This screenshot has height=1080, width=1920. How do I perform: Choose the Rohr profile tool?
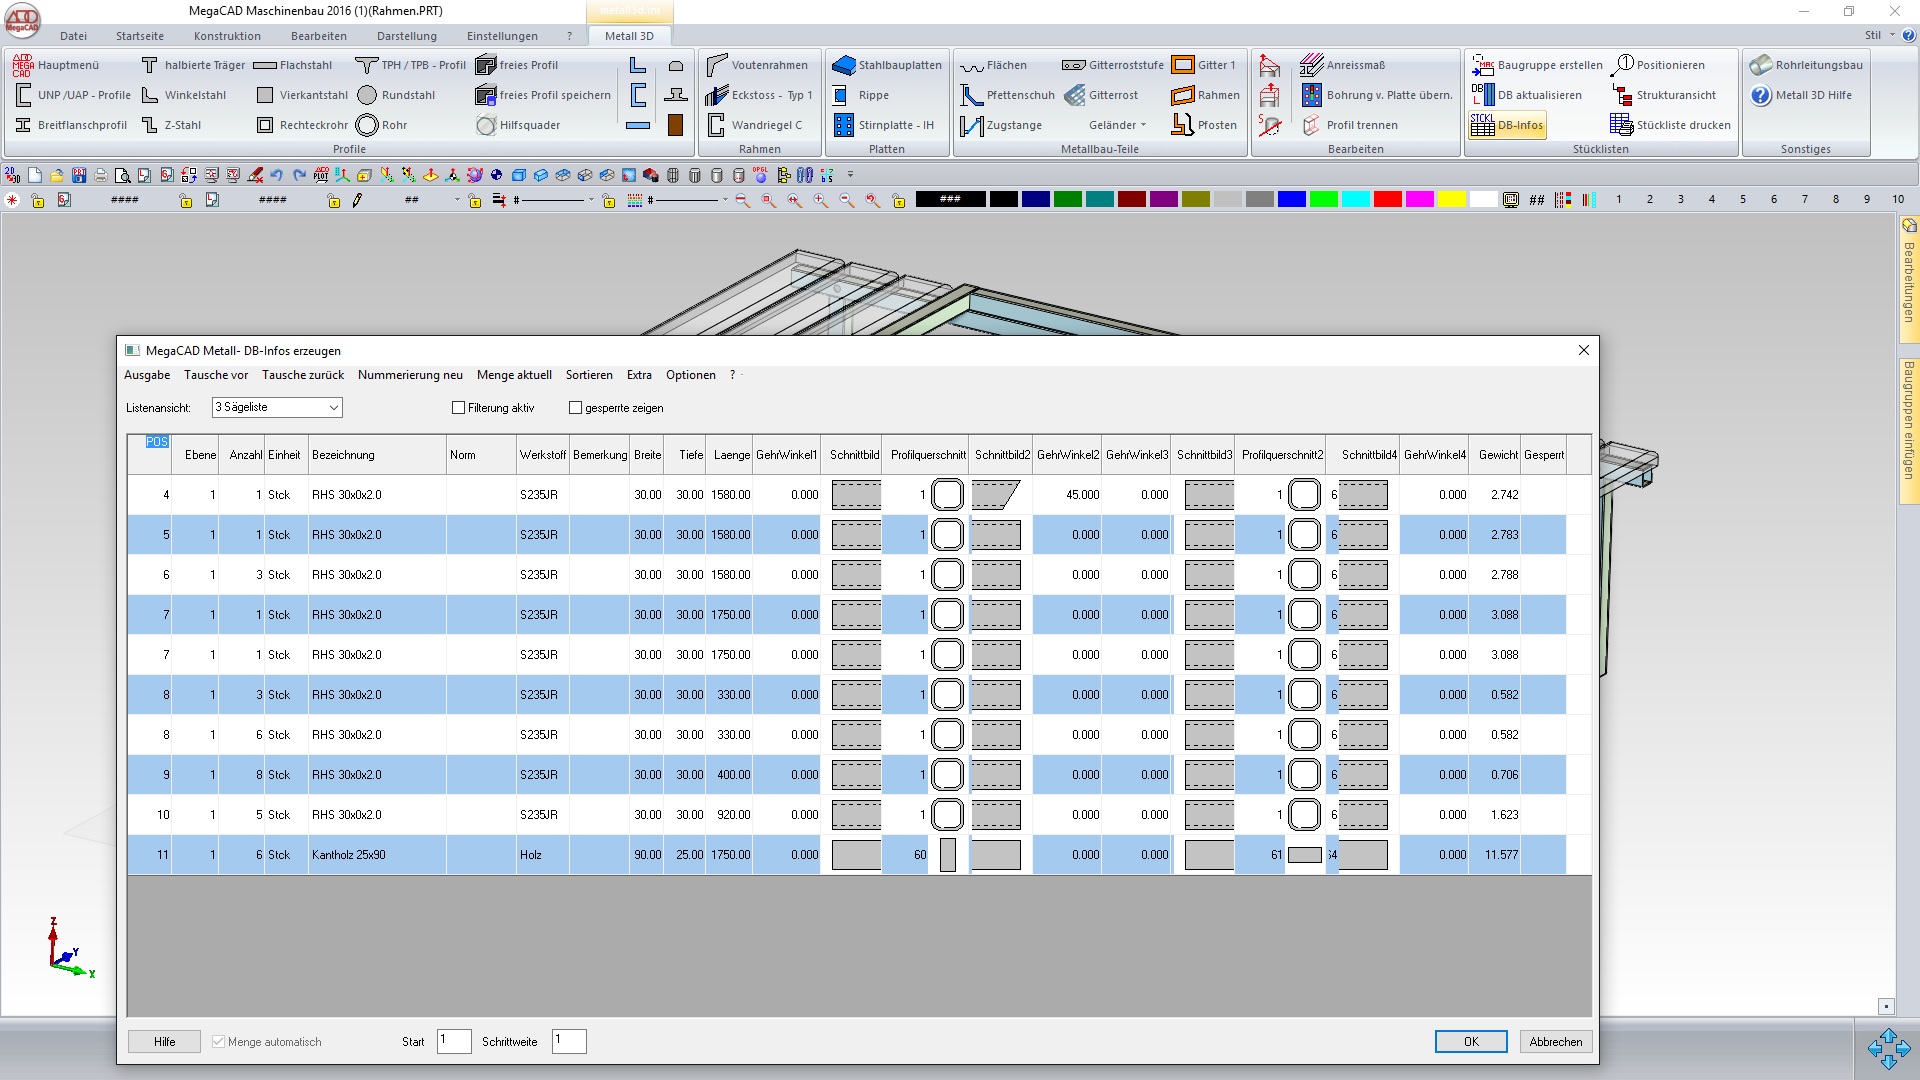click(382, 125)
